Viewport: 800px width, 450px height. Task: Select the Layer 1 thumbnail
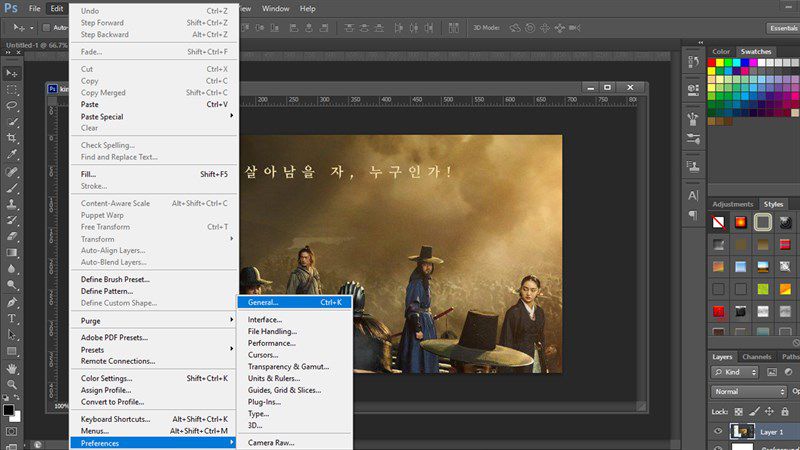[x=742, y=432]
